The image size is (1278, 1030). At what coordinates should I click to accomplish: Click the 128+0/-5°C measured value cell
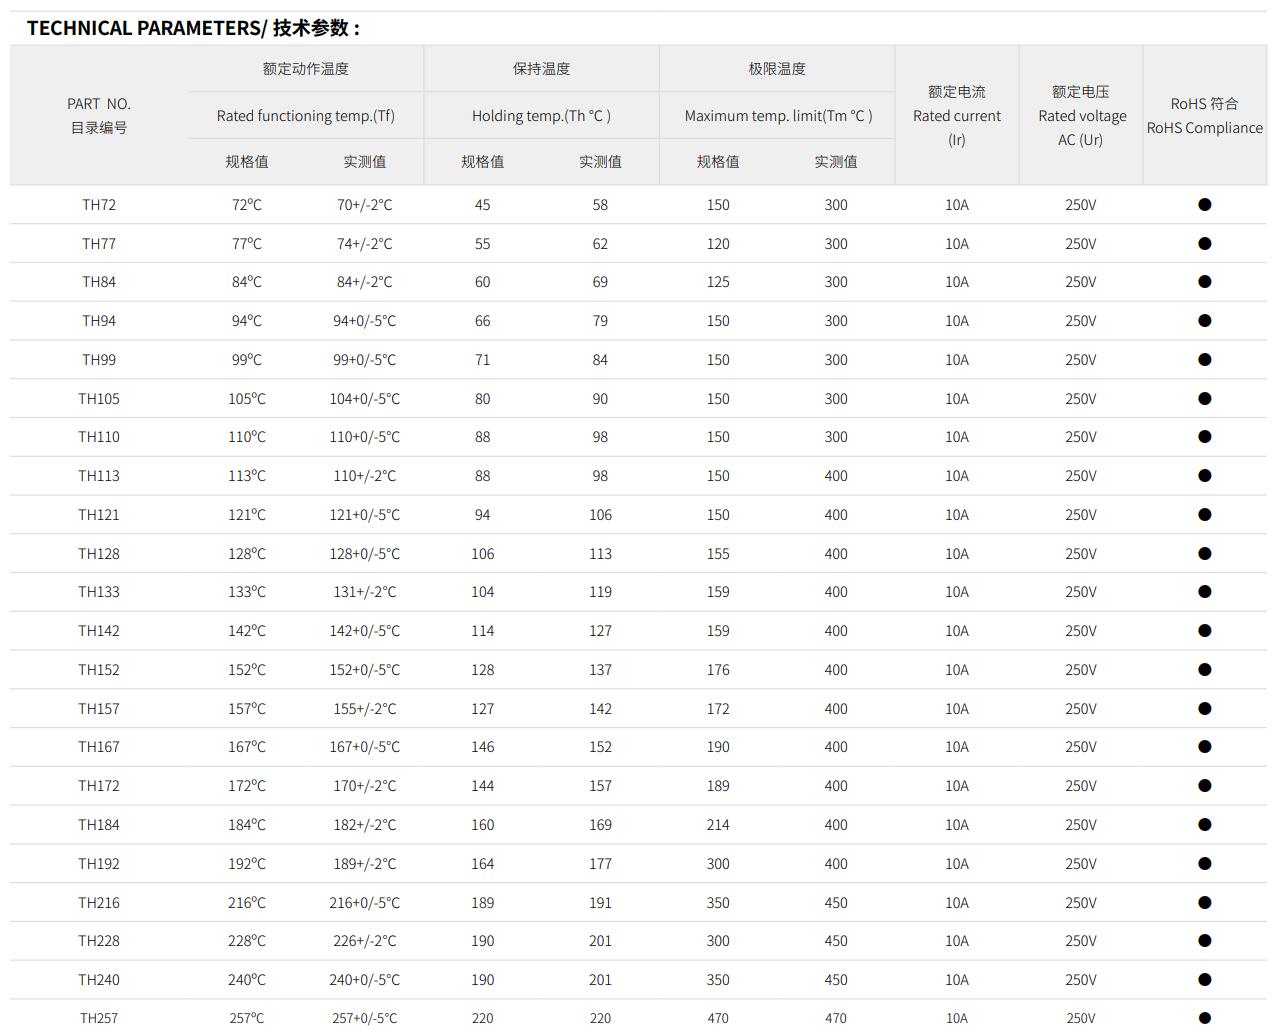[x=364, y=554]
